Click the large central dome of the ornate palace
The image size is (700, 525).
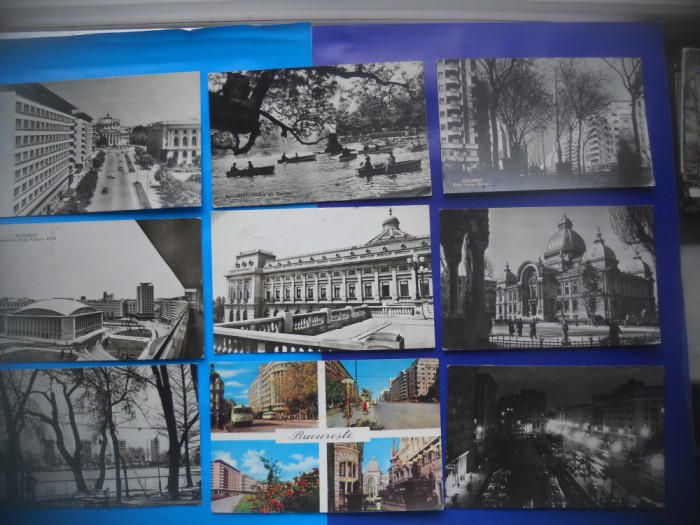(x=565, y=240)
